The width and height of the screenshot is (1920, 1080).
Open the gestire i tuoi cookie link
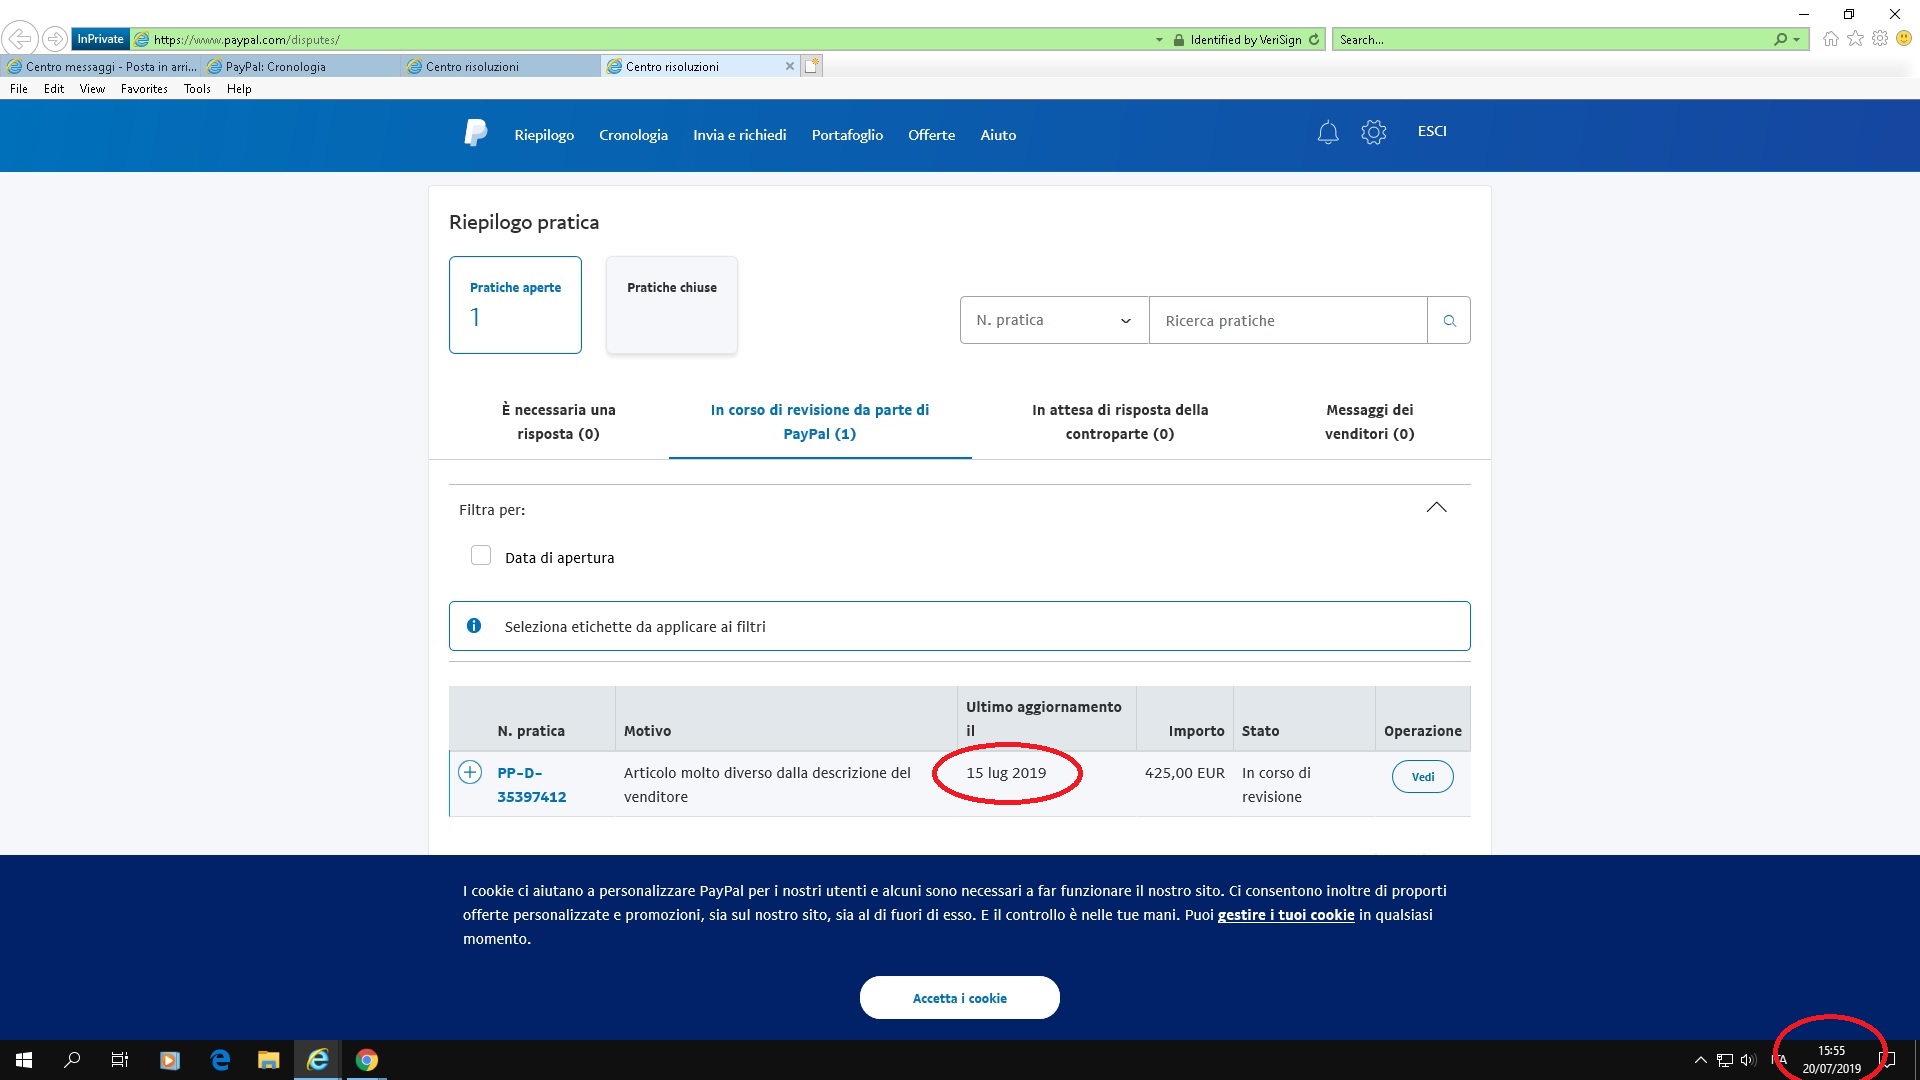(1285, 915)
